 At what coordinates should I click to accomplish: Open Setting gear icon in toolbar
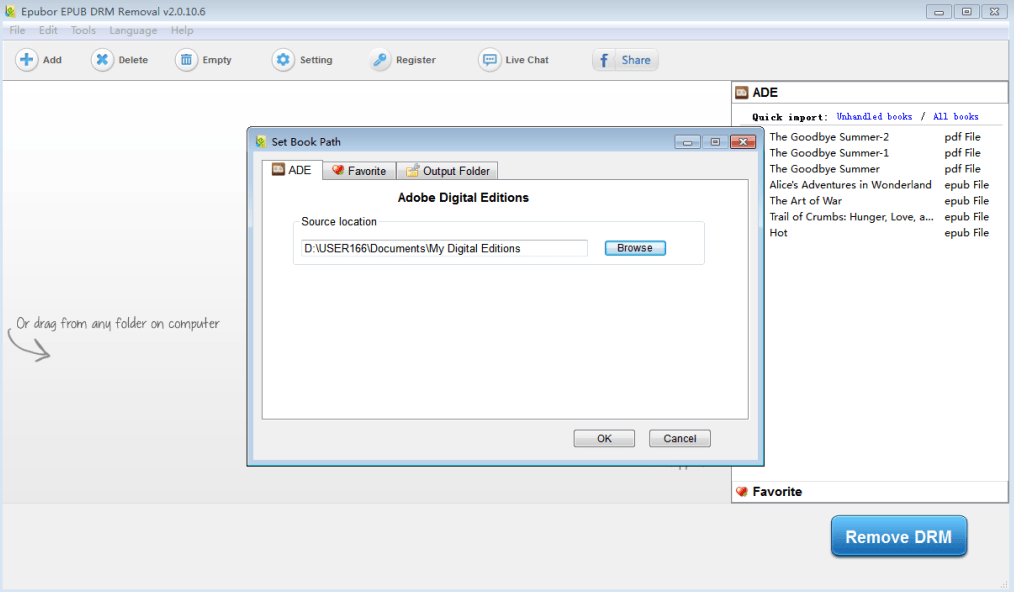(283, 60)
